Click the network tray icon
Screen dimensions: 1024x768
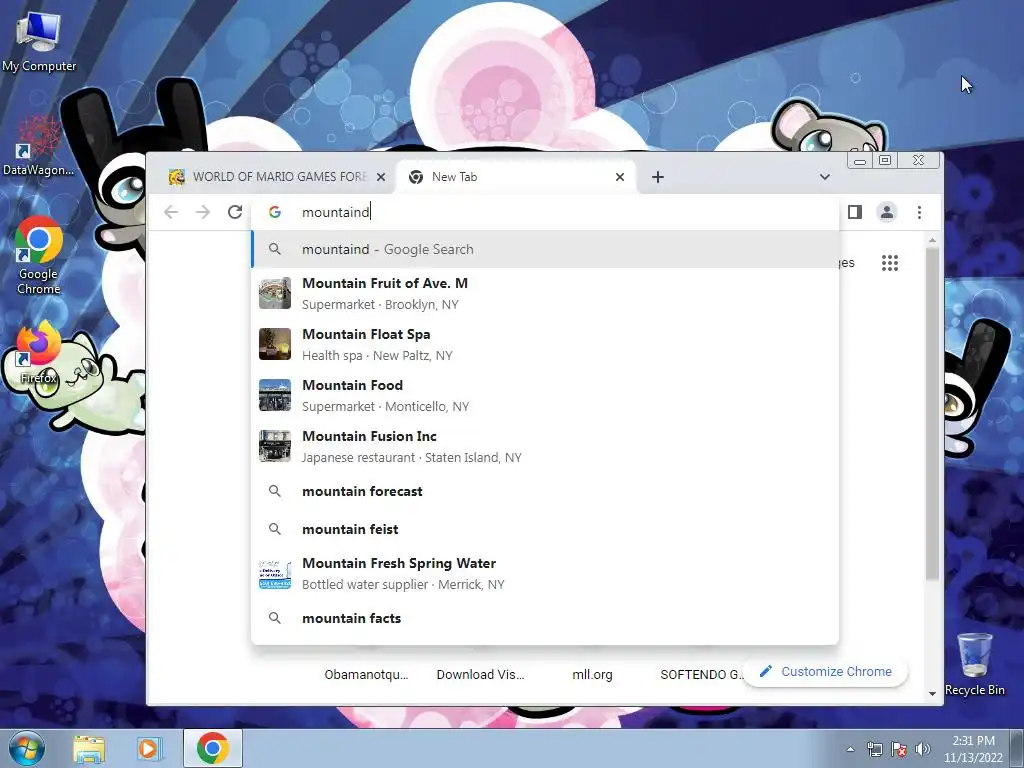point(874,749)
